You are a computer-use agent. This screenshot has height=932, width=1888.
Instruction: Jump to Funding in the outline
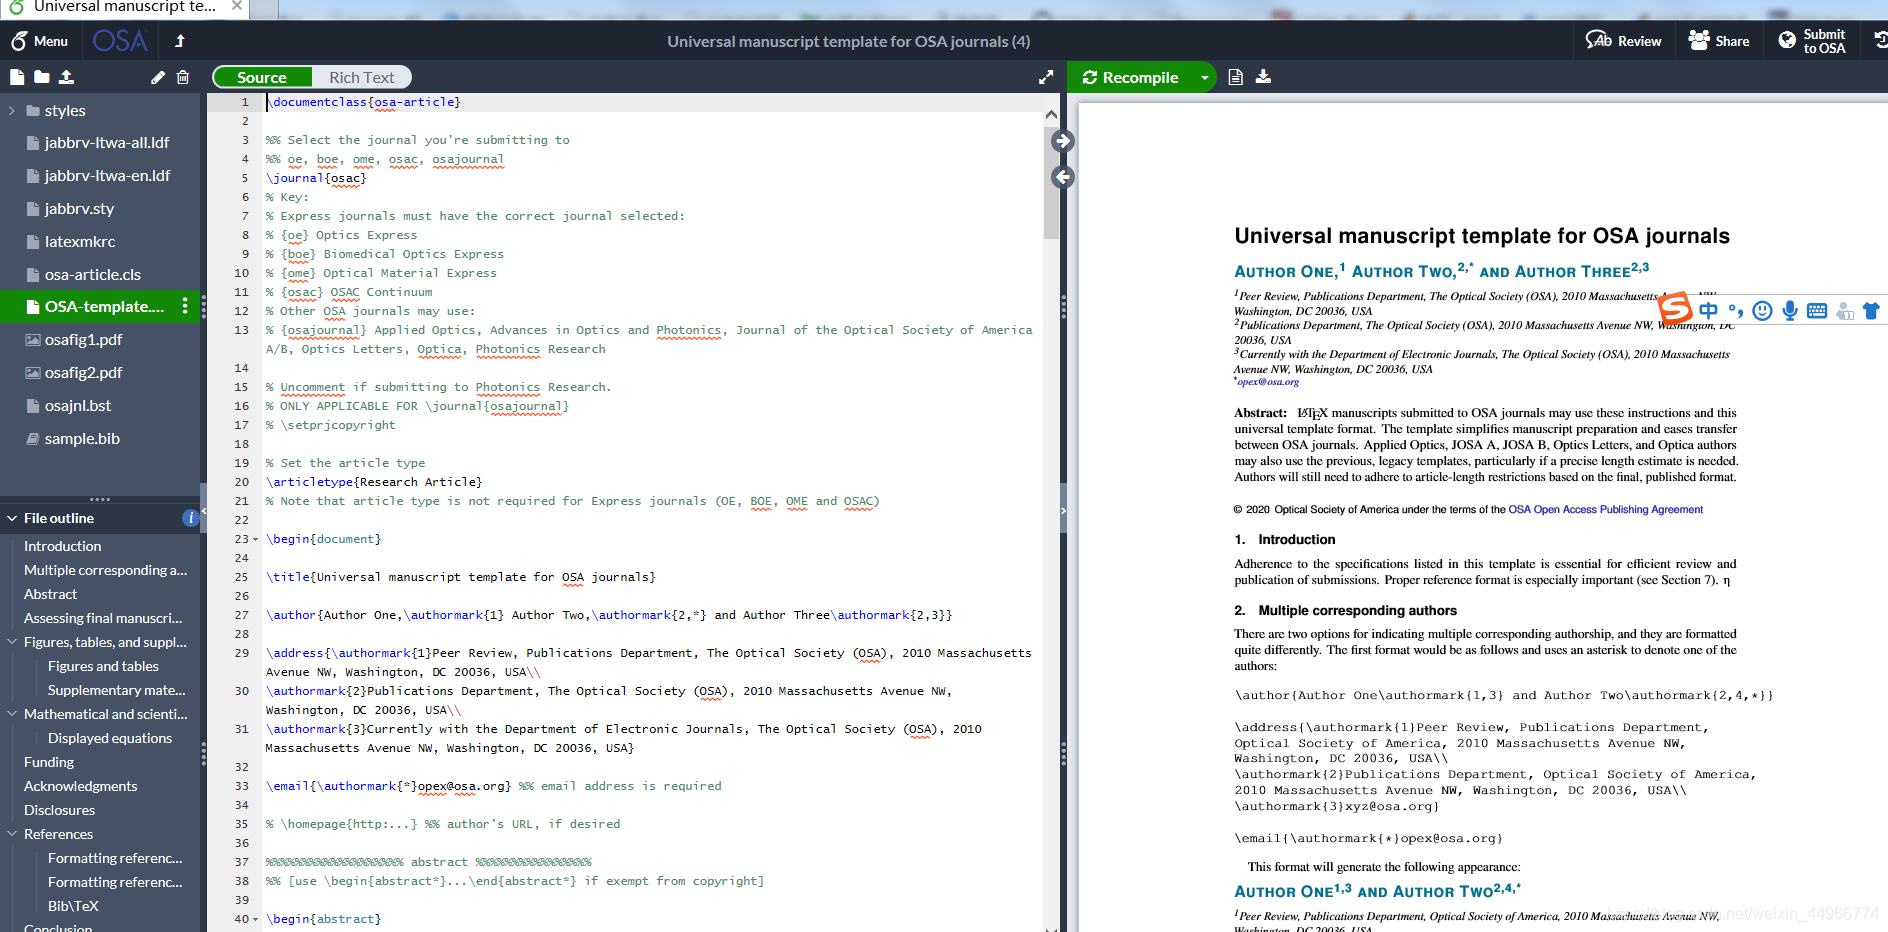(x=49, y=762)
